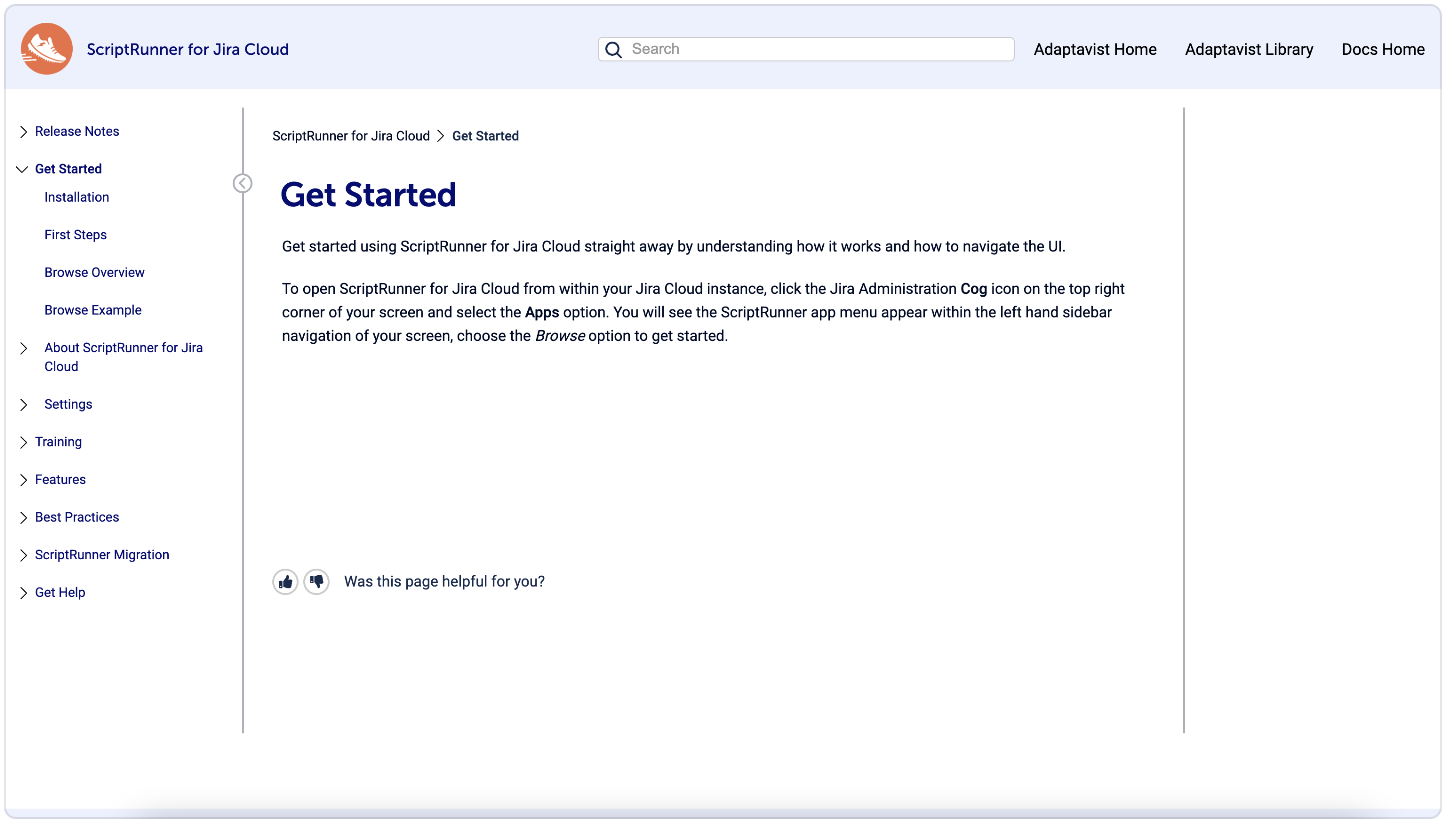Open Docs Home in top navigation
Image resolution: width=1450 pixels, height=824 pixels.
pos(1383,49)
